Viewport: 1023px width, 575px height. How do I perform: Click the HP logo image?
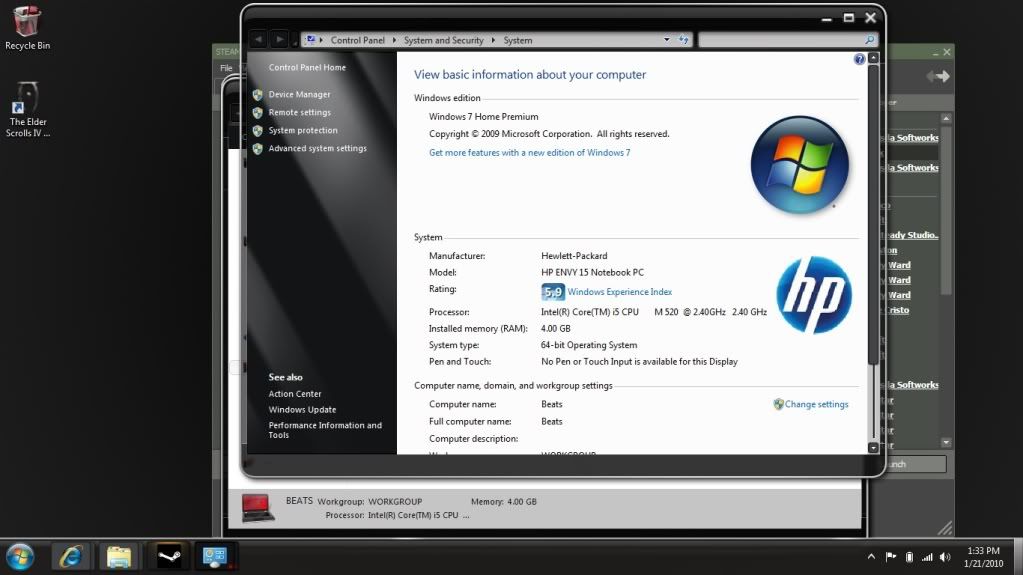click(814, 294)
